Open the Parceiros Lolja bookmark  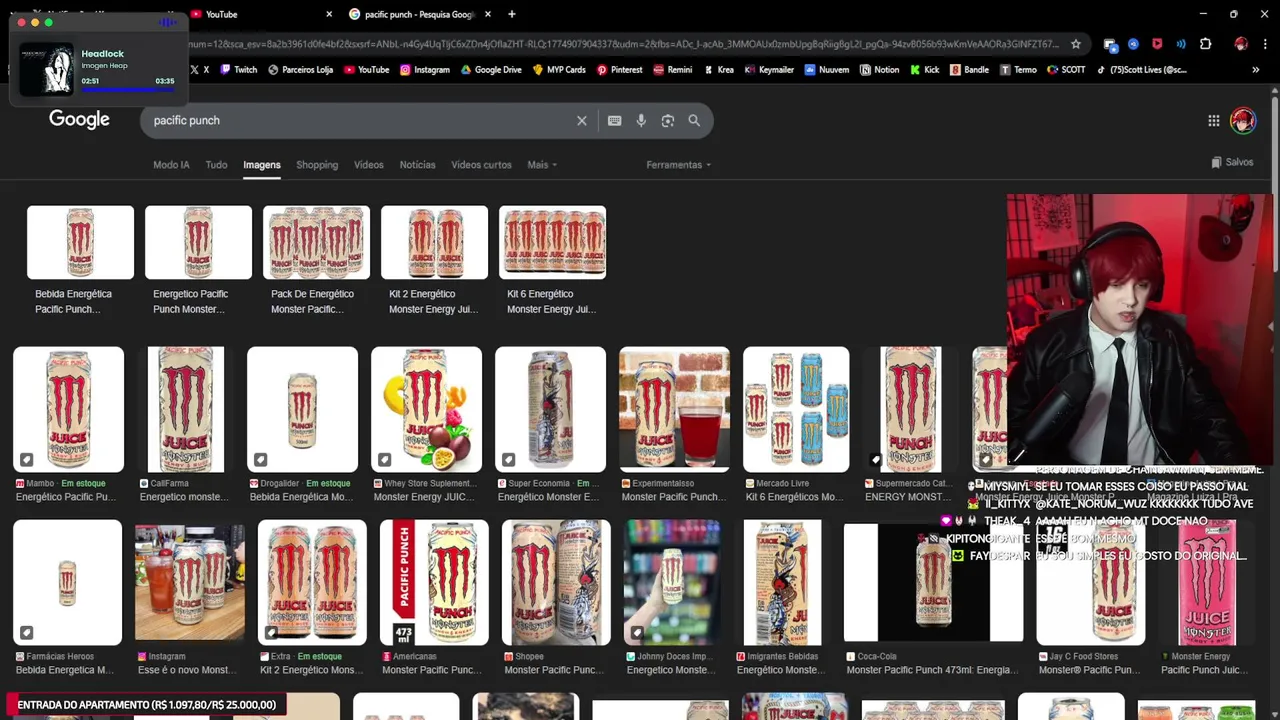(300, 70)
